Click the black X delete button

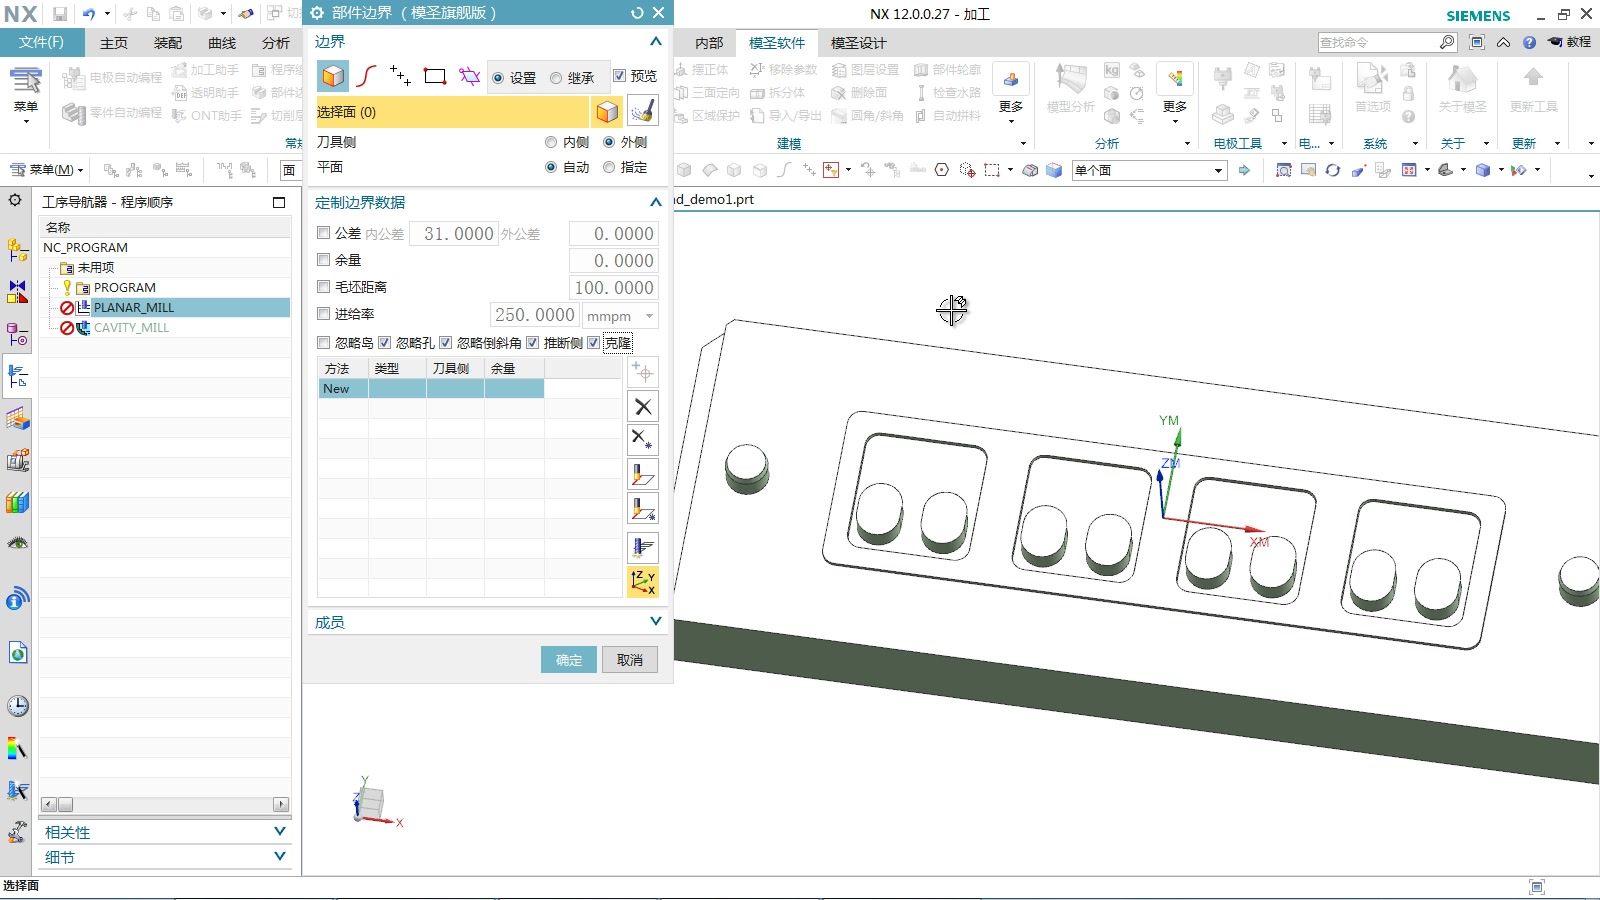[643, 407]
